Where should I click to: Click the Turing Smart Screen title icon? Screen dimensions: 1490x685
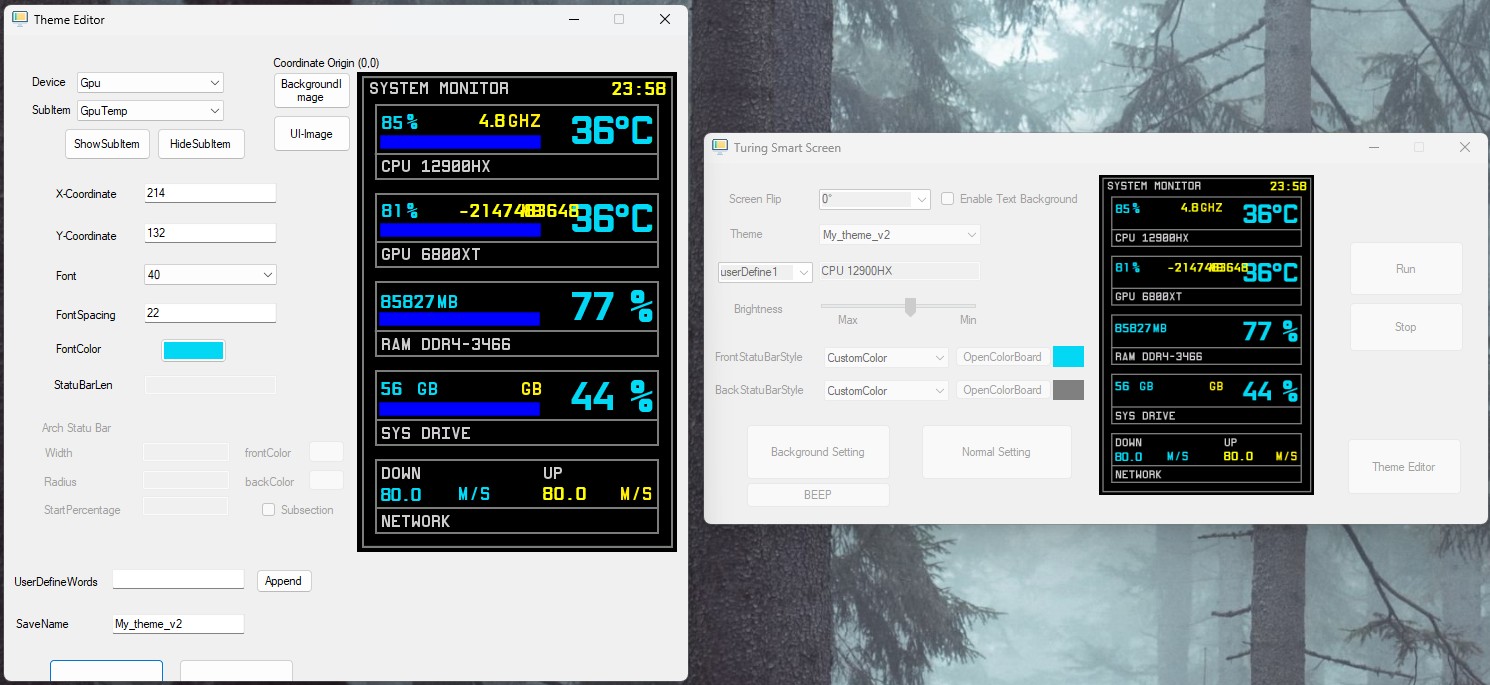(x=719, y=147)
